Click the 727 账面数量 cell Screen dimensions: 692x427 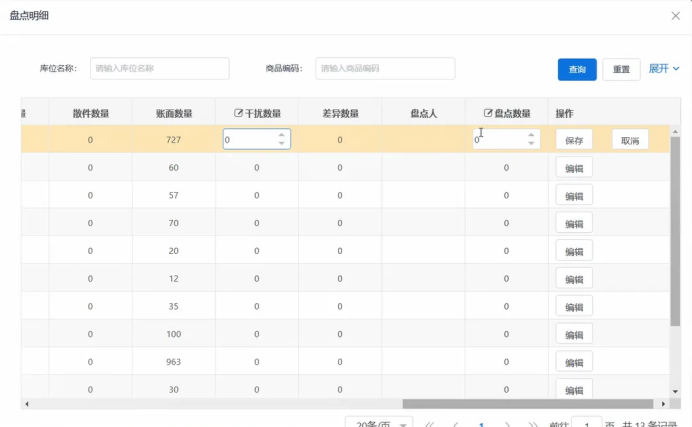[x=174, y=139]
